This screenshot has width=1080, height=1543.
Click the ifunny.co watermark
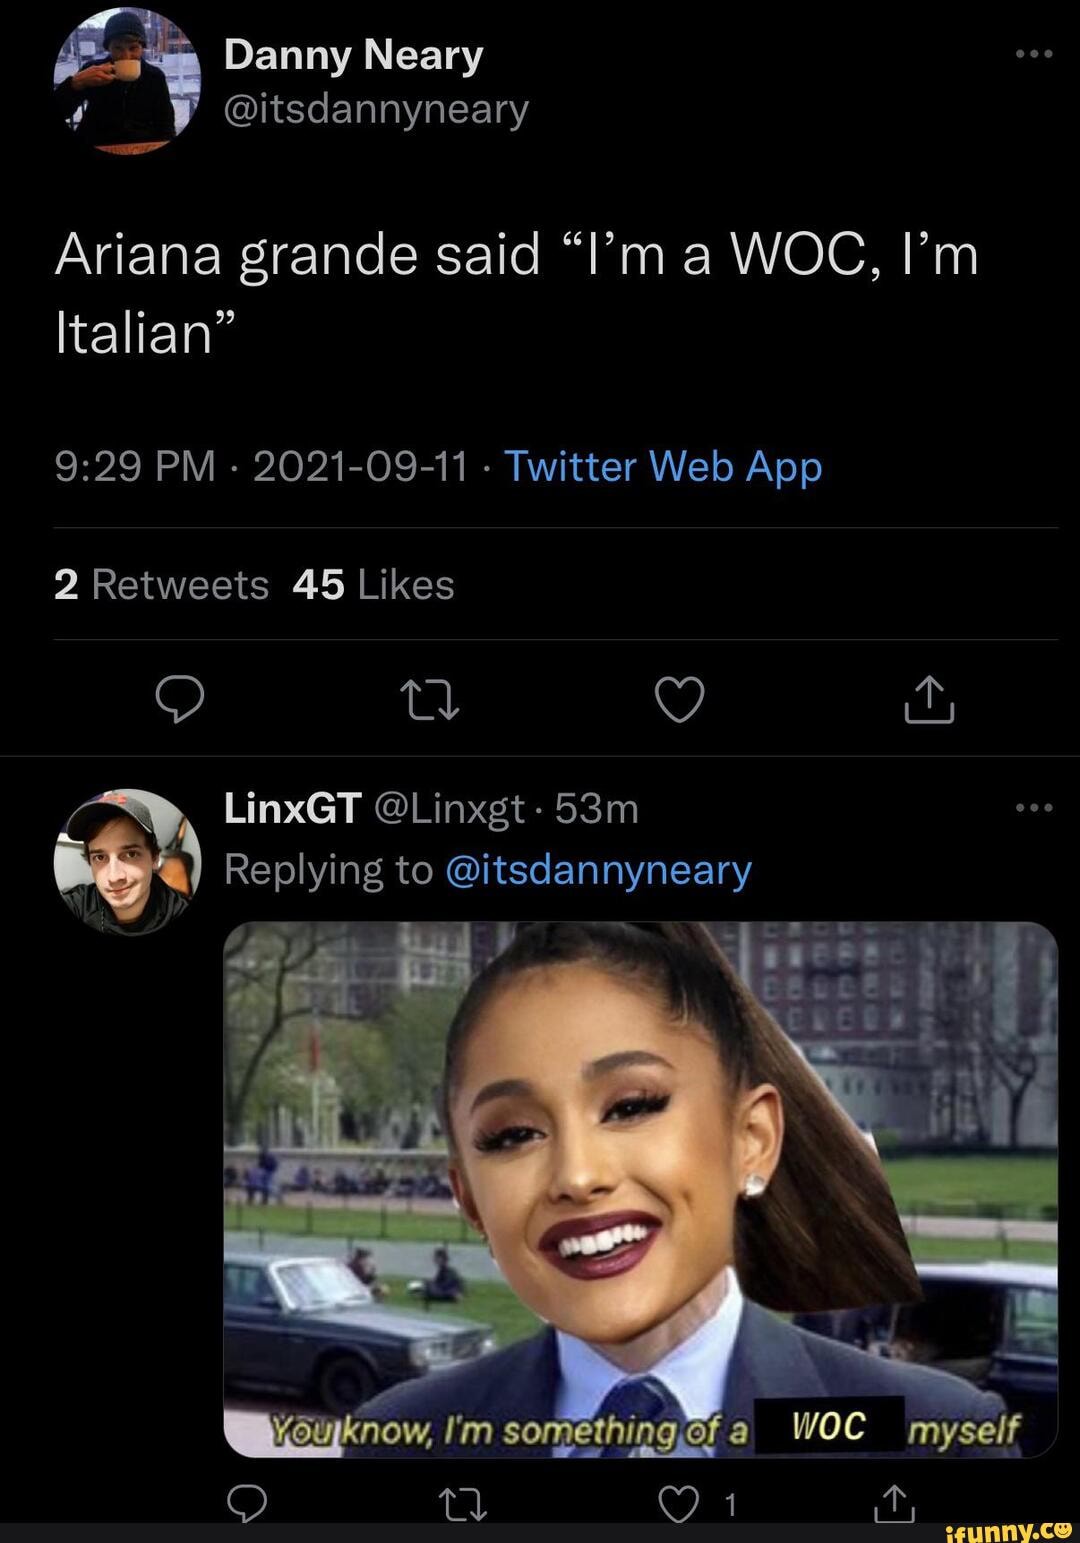pyautogui.click(x=1010, y=1530)
